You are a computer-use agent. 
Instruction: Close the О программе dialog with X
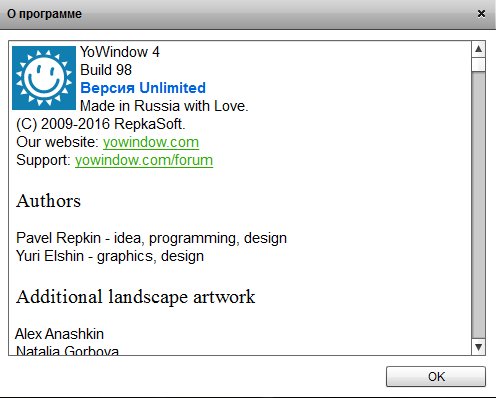click(x=481, y=14)
